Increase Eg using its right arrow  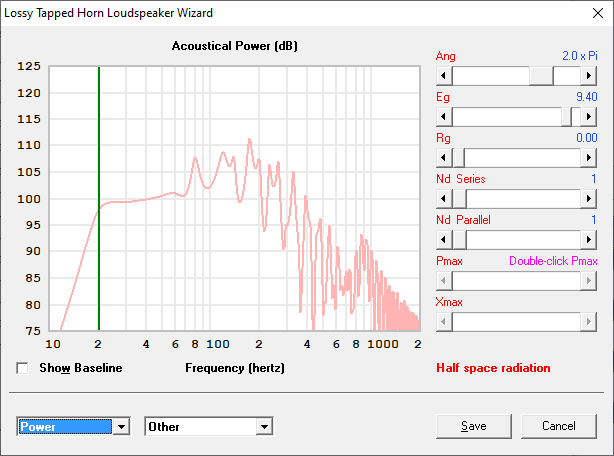click(x=589, y=117)
